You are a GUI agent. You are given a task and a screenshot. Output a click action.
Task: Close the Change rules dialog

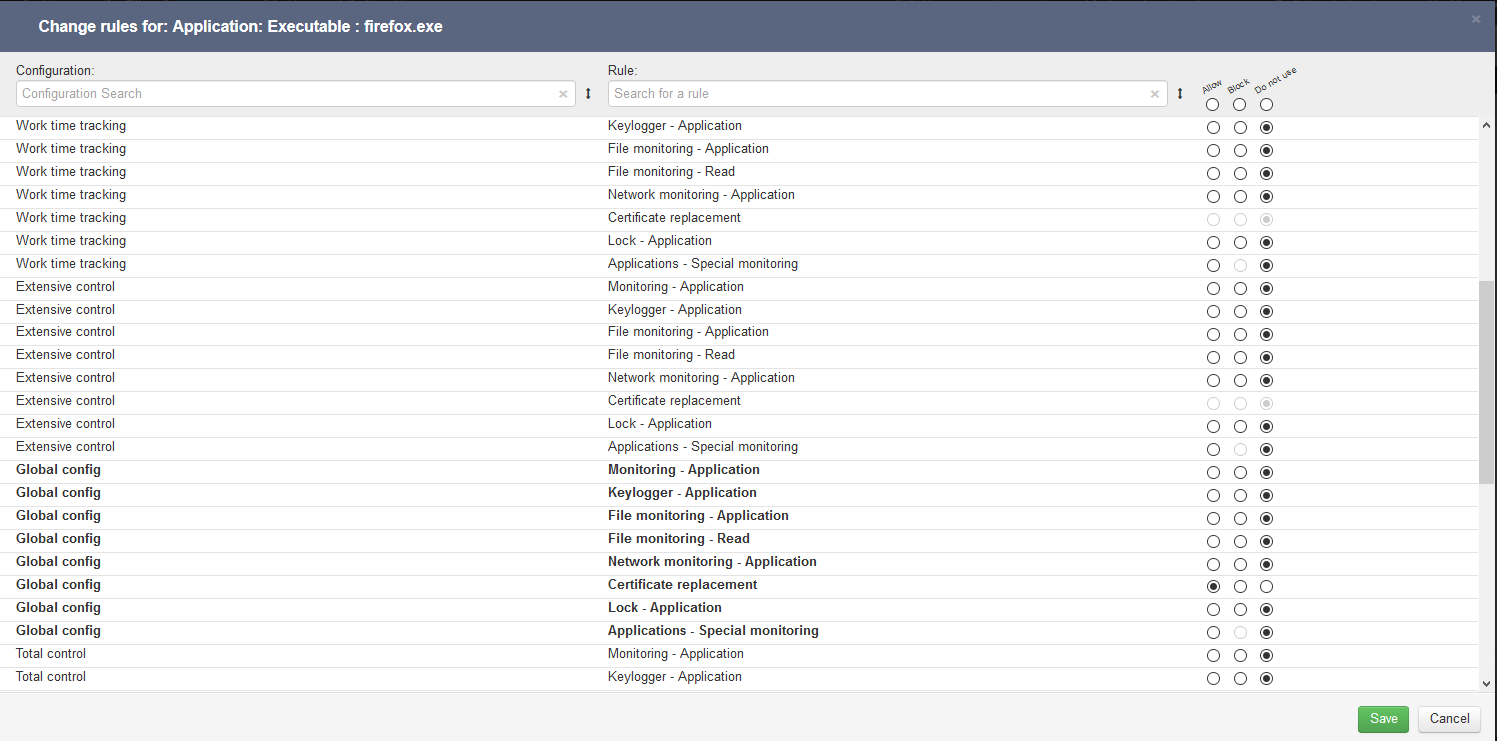(1476, 19)
